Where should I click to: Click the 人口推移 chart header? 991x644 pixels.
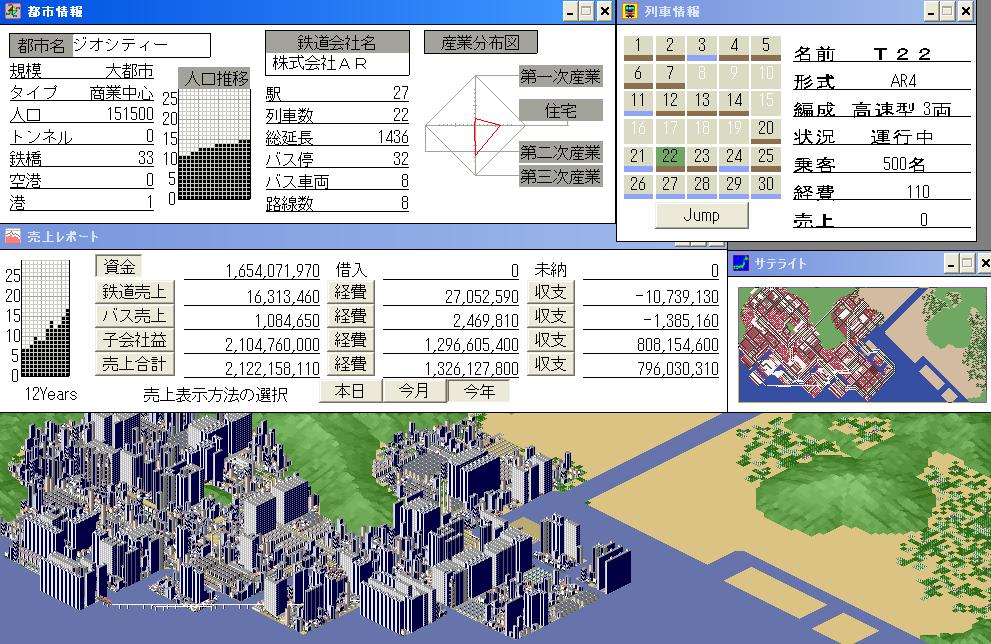pos(215,78)
